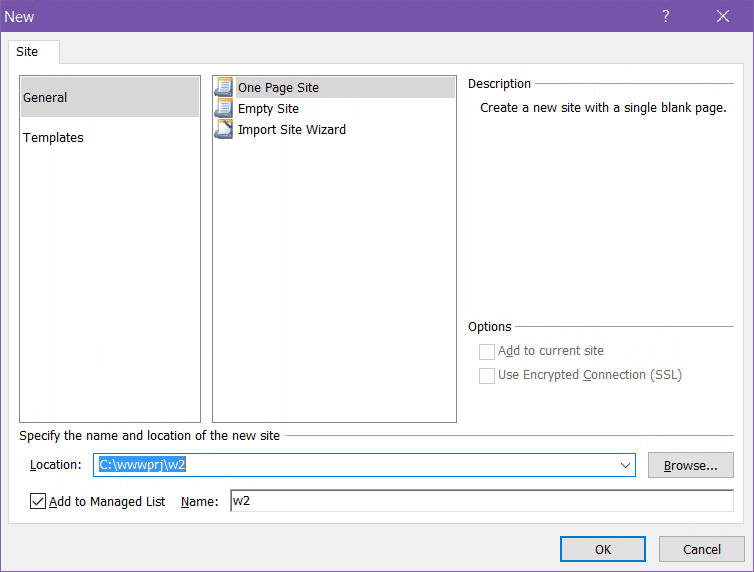Confirm with the OK button

point(602,549)
